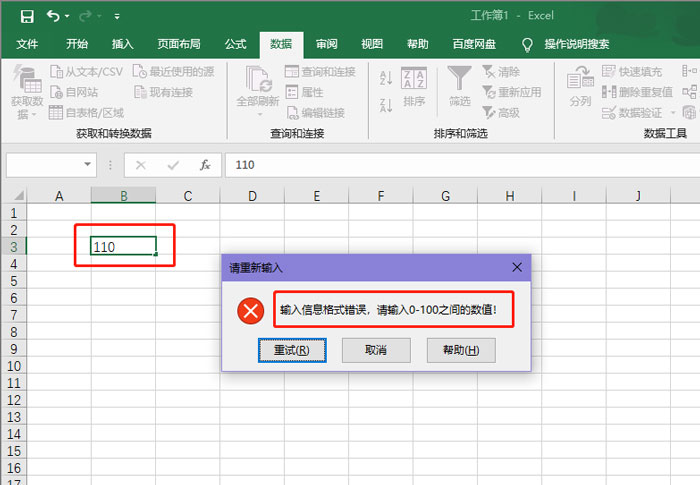Switch to the 插入 (Insert) tab

(x=123, y=44)
